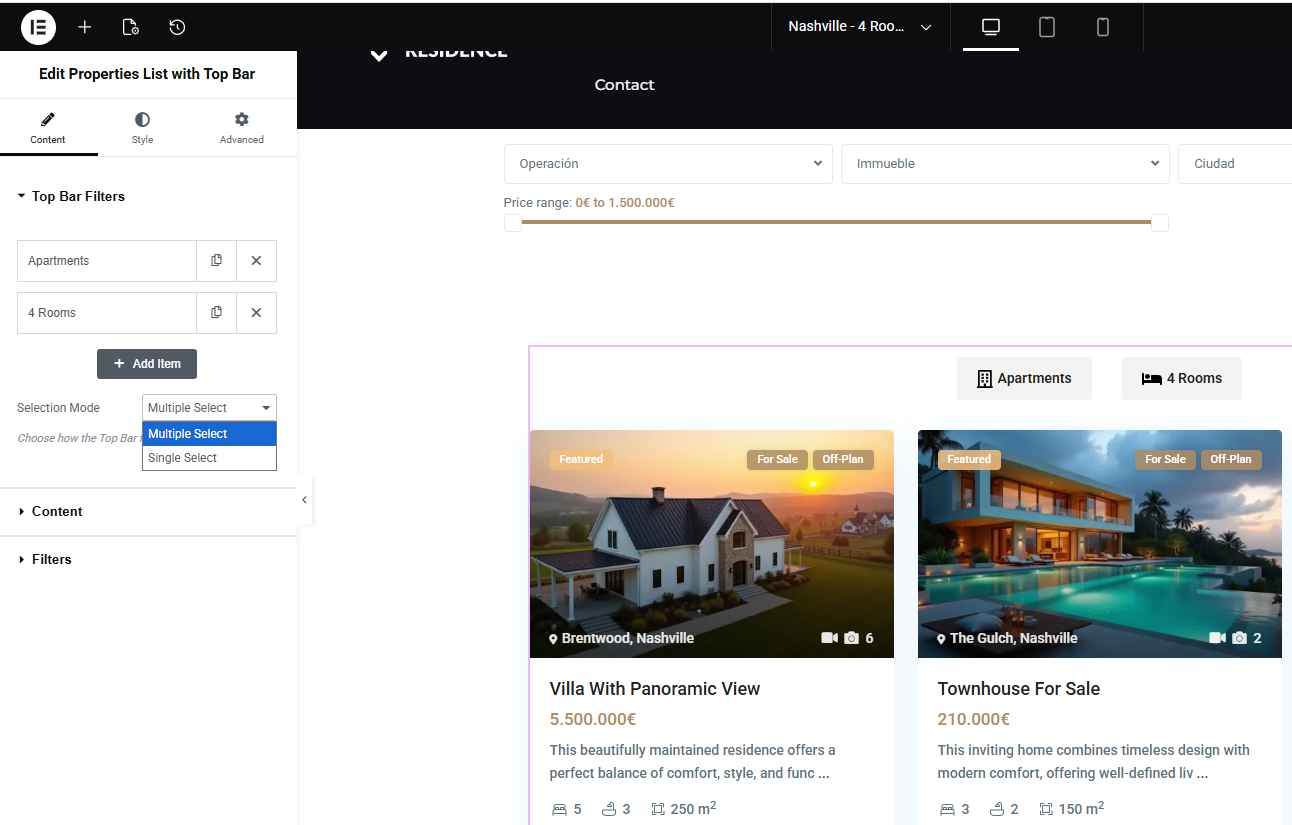This screenshot has height=825, width=1292.
Task: Open the revision history icon
Action: click(x=177, y=27)
